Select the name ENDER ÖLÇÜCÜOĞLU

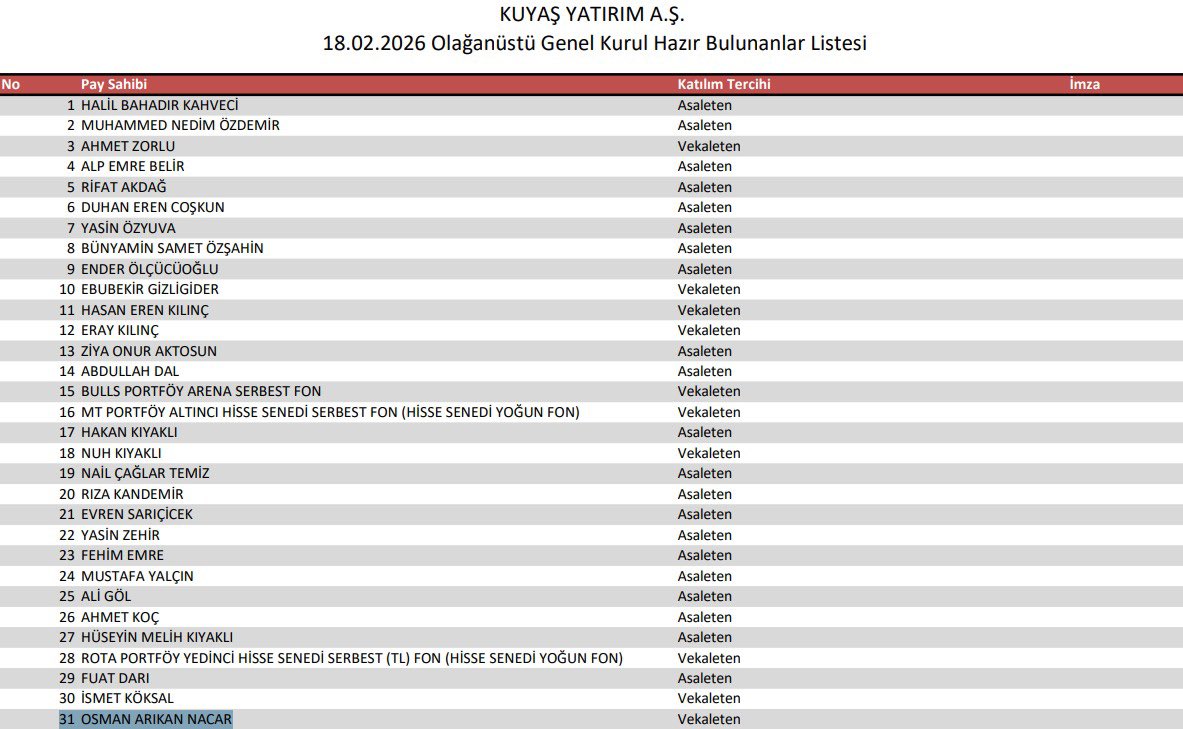[x=150, y=269]
